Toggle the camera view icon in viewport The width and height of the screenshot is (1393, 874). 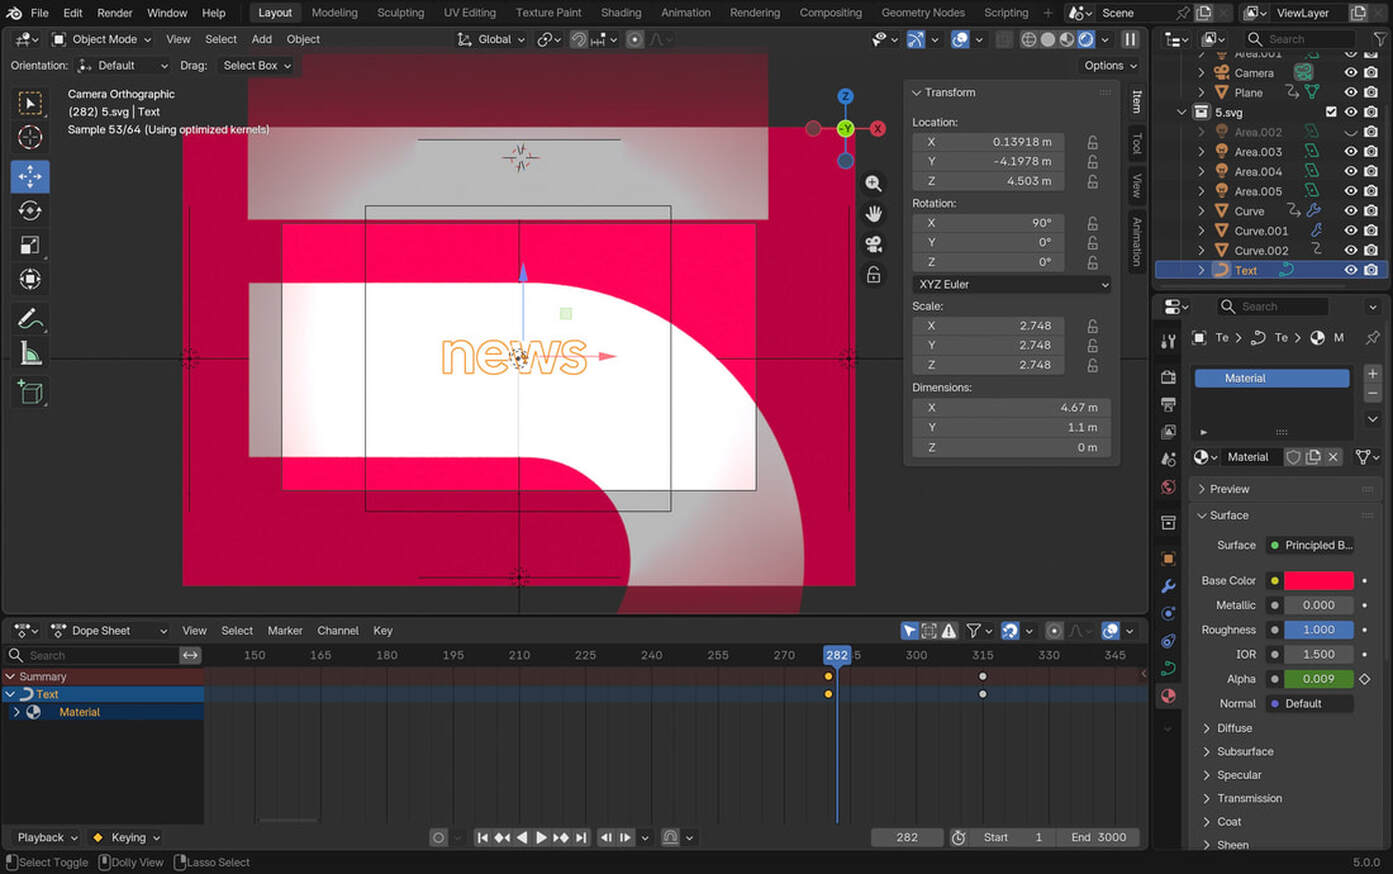point(873,245)
